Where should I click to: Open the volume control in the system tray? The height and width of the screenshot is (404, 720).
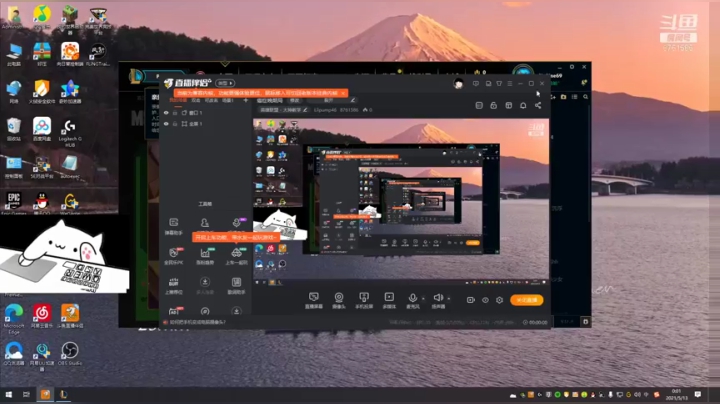[x=637, y=395]
